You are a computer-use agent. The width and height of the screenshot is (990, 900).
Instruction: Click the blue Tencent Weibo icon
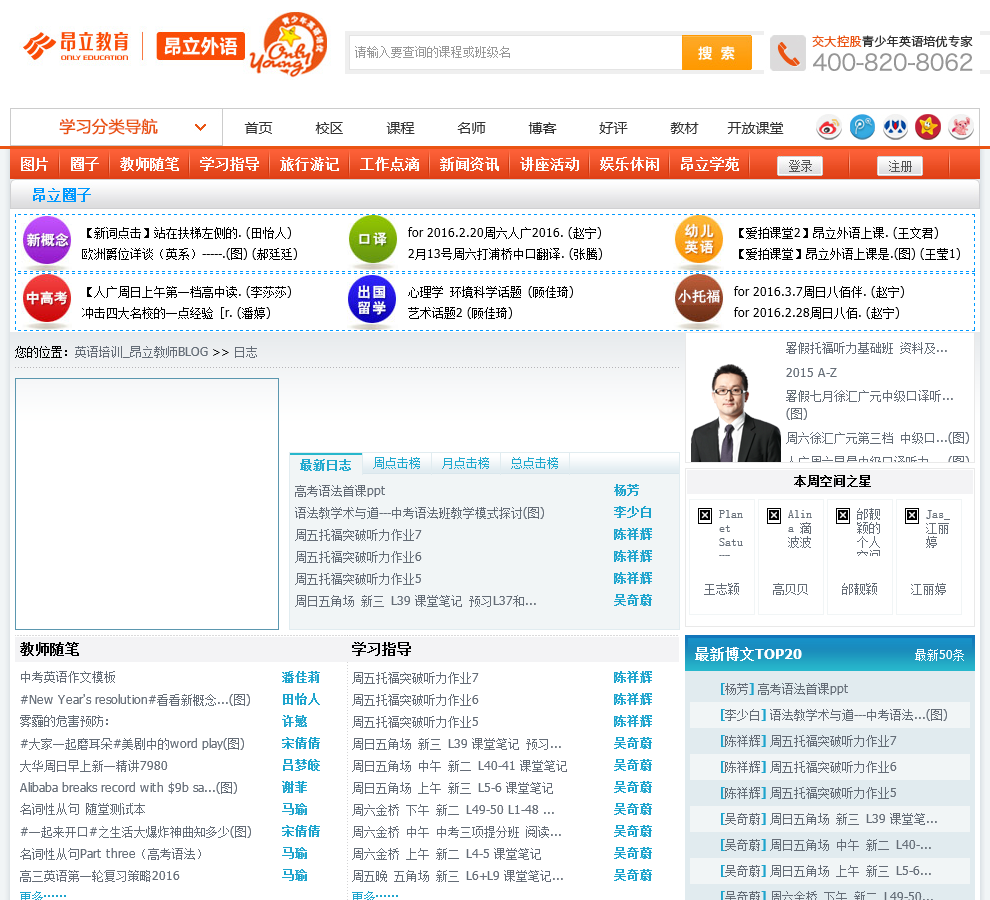(x=862, y=127)
